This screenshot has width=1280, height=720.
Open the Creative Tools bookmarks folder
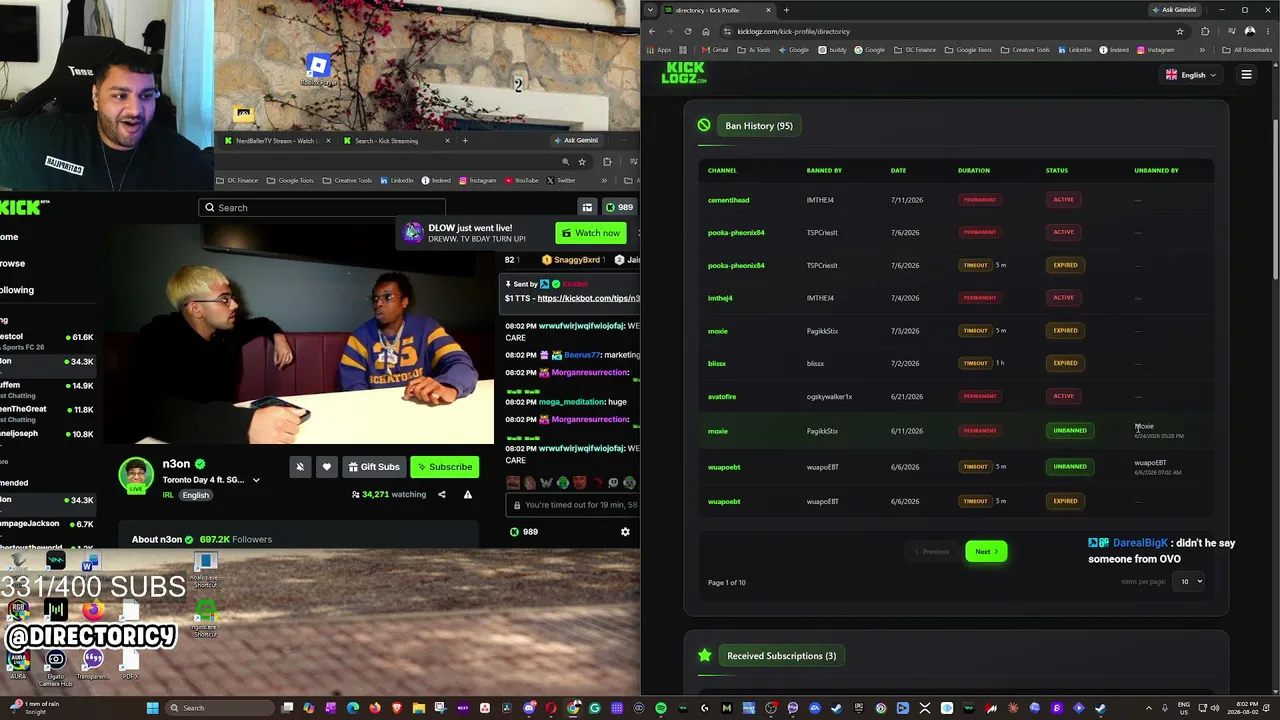point(1025,50)
